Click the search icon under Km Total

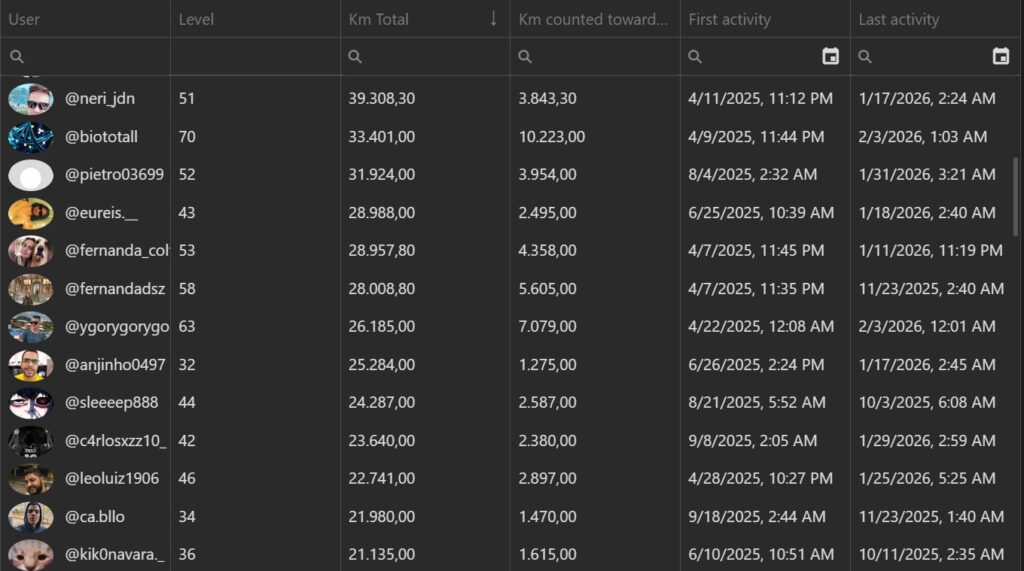[355, 57]
